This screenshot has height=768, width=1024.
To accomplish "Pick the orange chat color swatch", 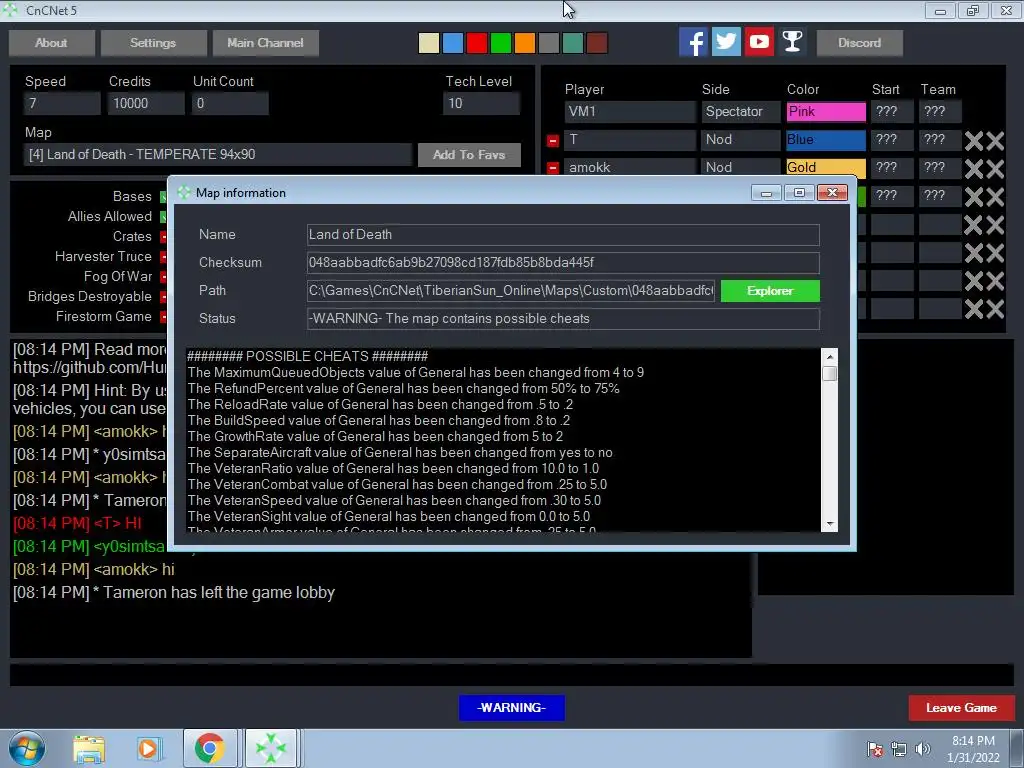I will (x=524, y=43).
